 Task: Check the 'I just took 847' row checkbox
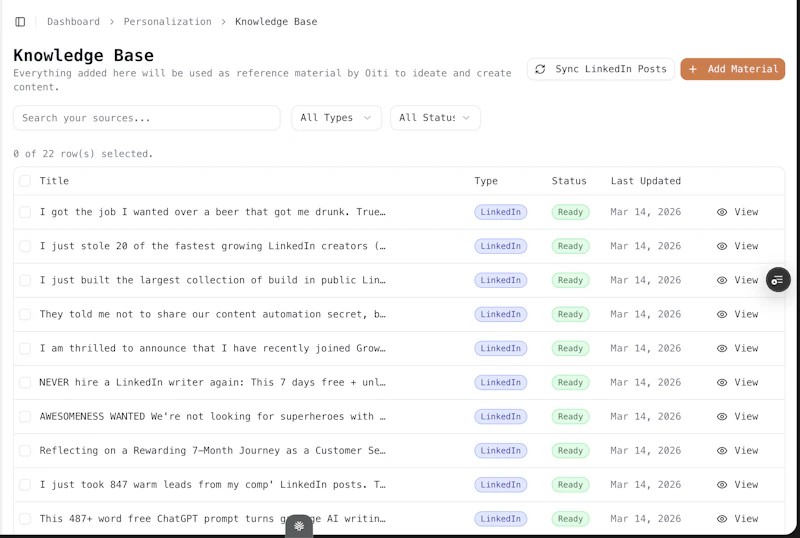[25, 484]
